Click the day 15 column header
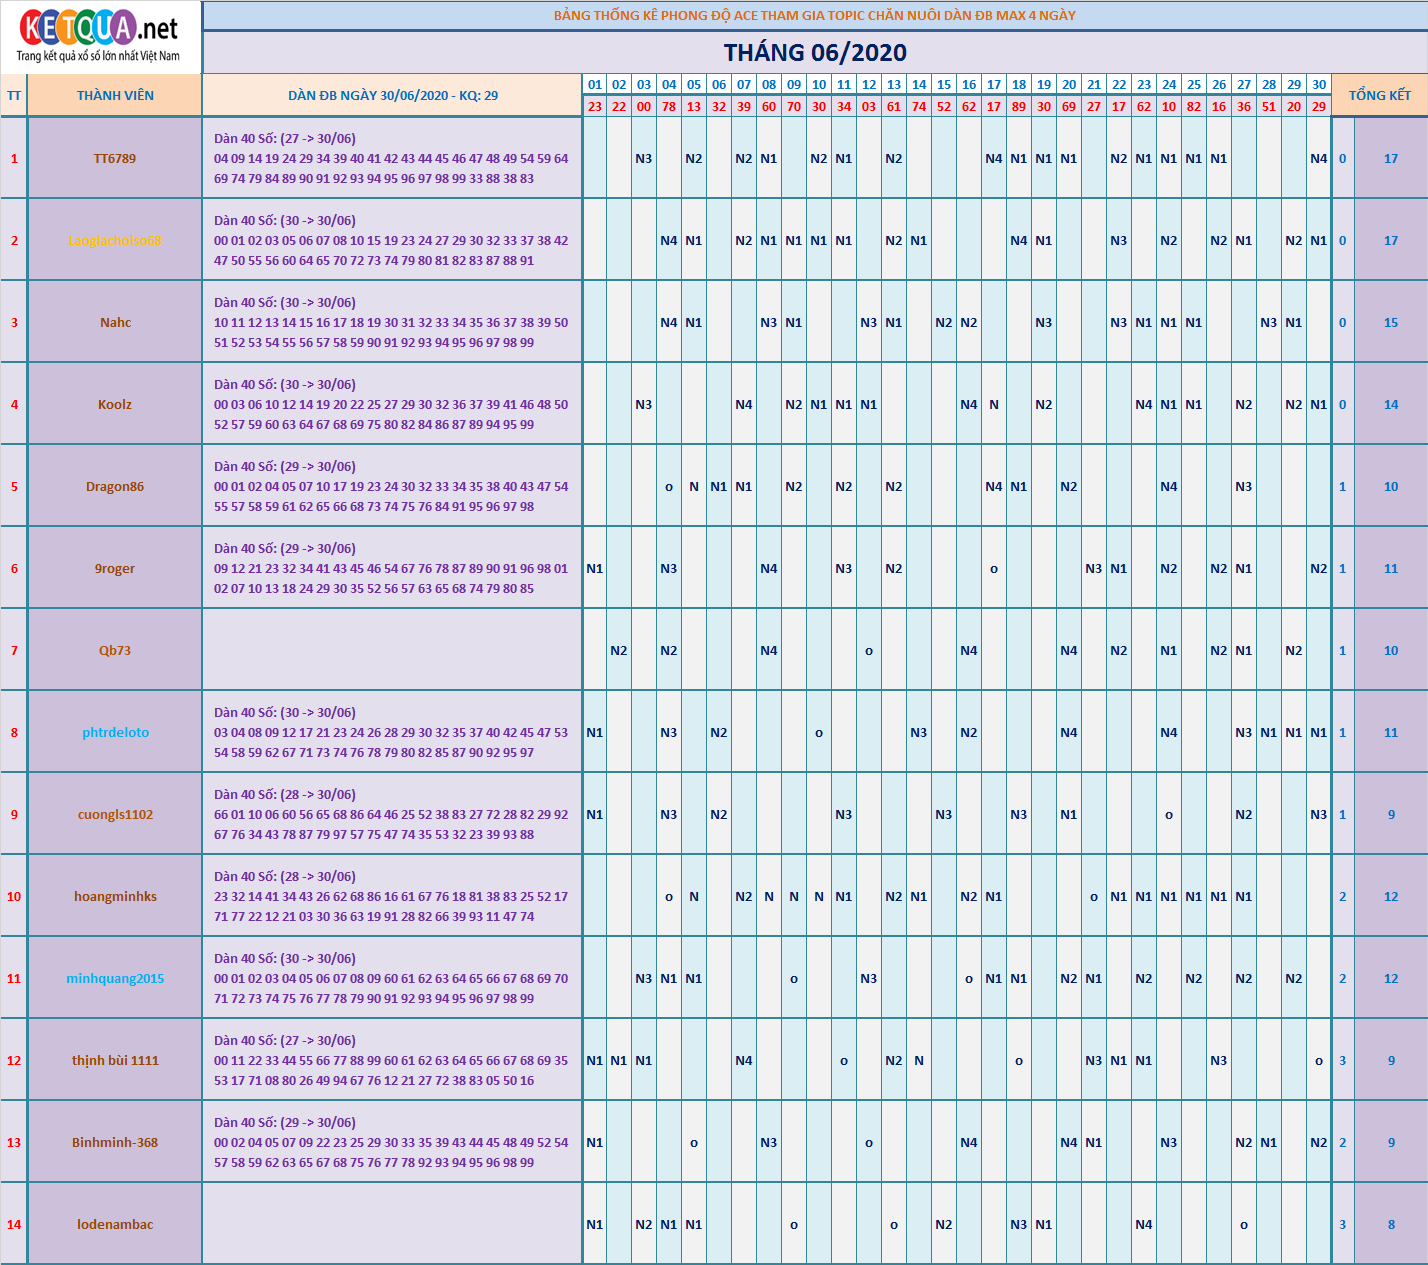Screen dimensions: 1428x1265 pyautogui.click(x=944, y=85)
